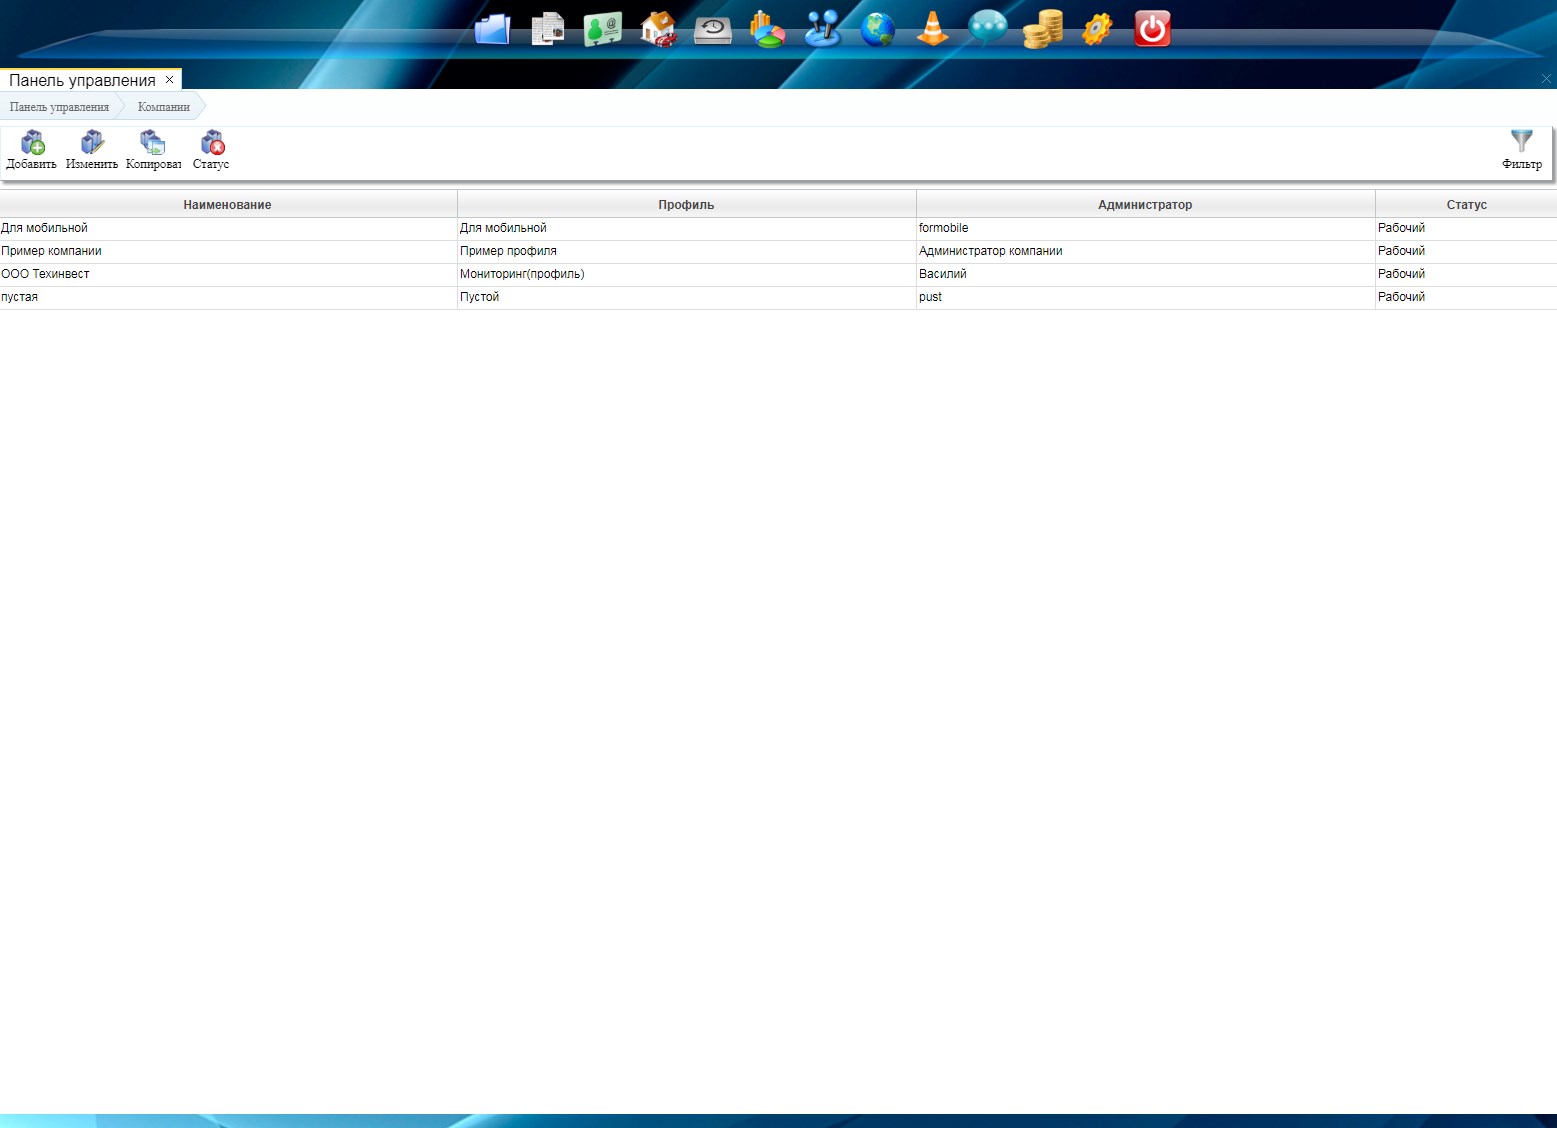Click the globe icon in top dock
This screenshot has height=1128, width=1557.
(878, 29)
